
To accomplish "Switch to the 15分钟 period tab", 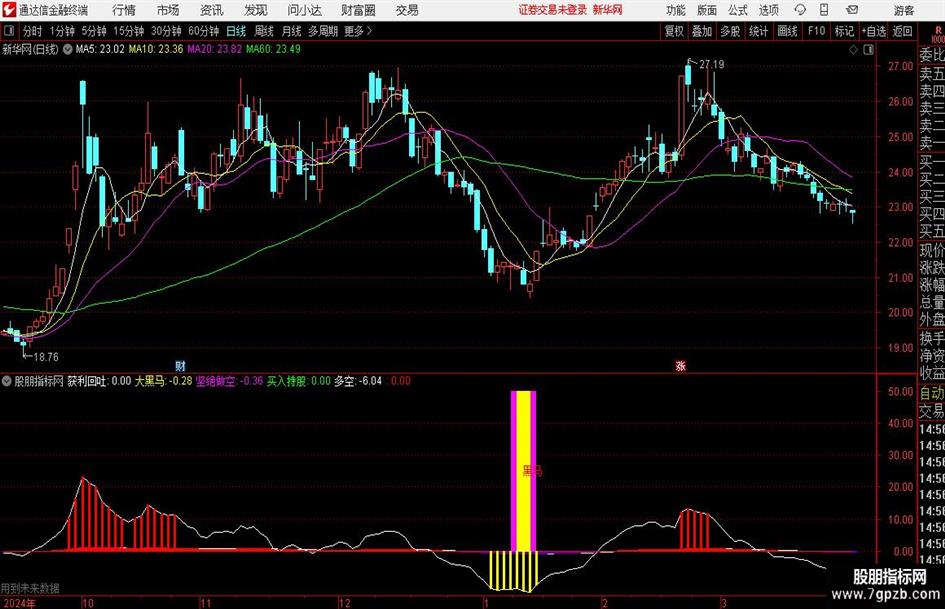I will [x=128, y=31].
